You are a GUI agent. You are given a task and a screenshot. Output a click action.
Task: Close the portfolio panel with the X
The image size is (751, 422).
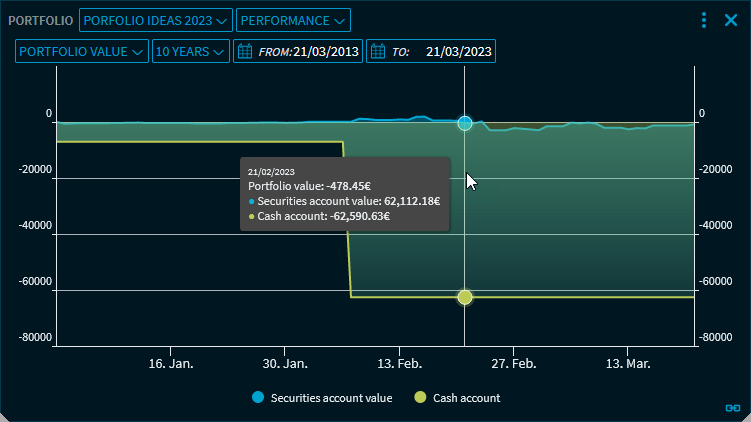pos(730,20)
